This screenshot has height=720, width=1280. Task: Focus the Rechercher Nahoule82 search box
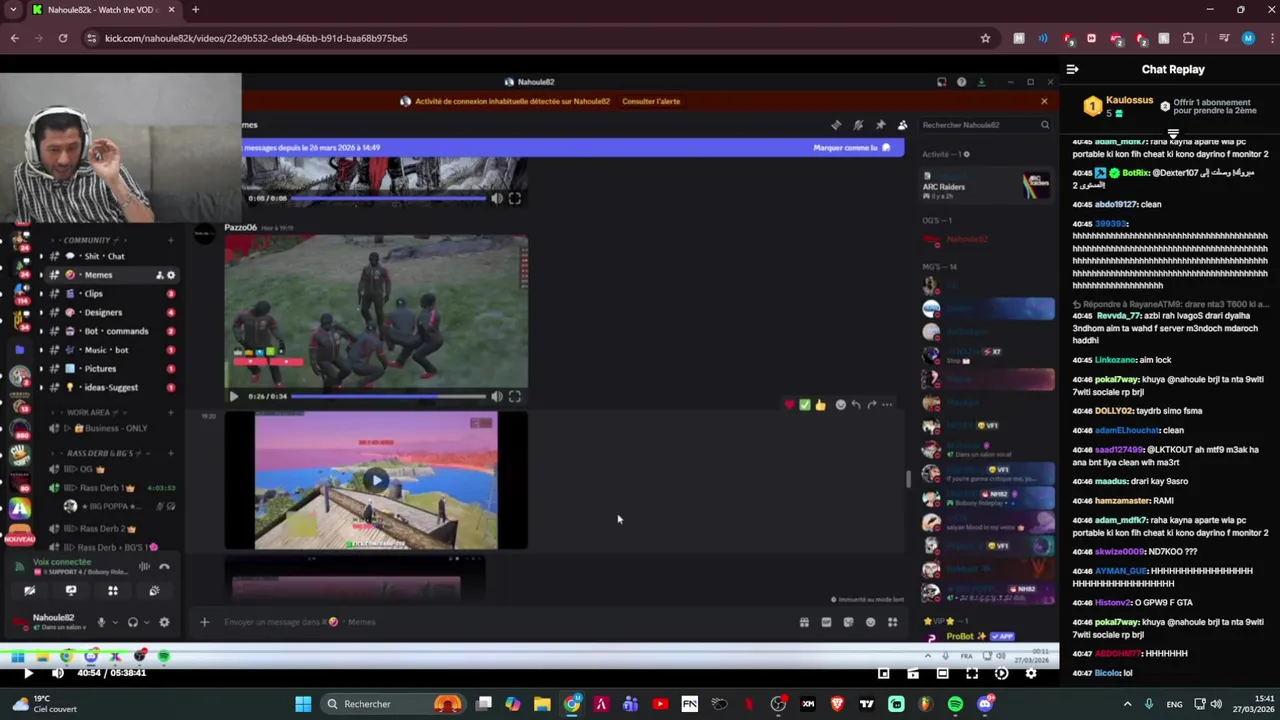pos(984,125)
